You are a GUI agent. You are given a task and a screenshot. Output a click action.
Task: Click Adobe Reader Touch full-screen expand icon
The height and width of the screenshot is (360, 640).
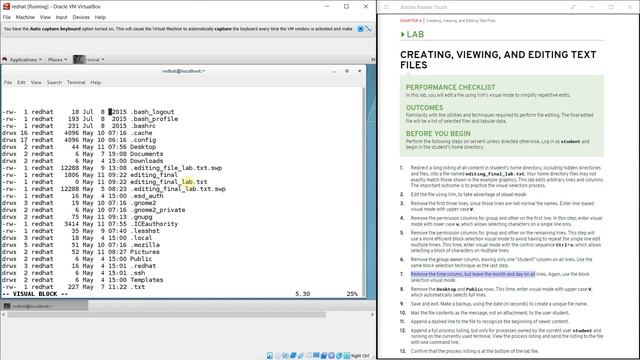(x=573, y=7)
